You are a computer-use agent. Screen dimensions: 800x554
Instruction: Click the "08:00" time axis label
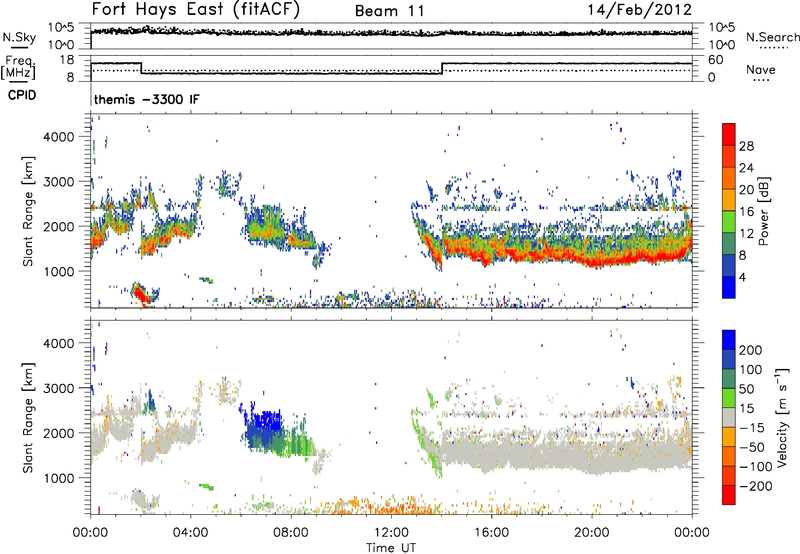click(291, 533)
